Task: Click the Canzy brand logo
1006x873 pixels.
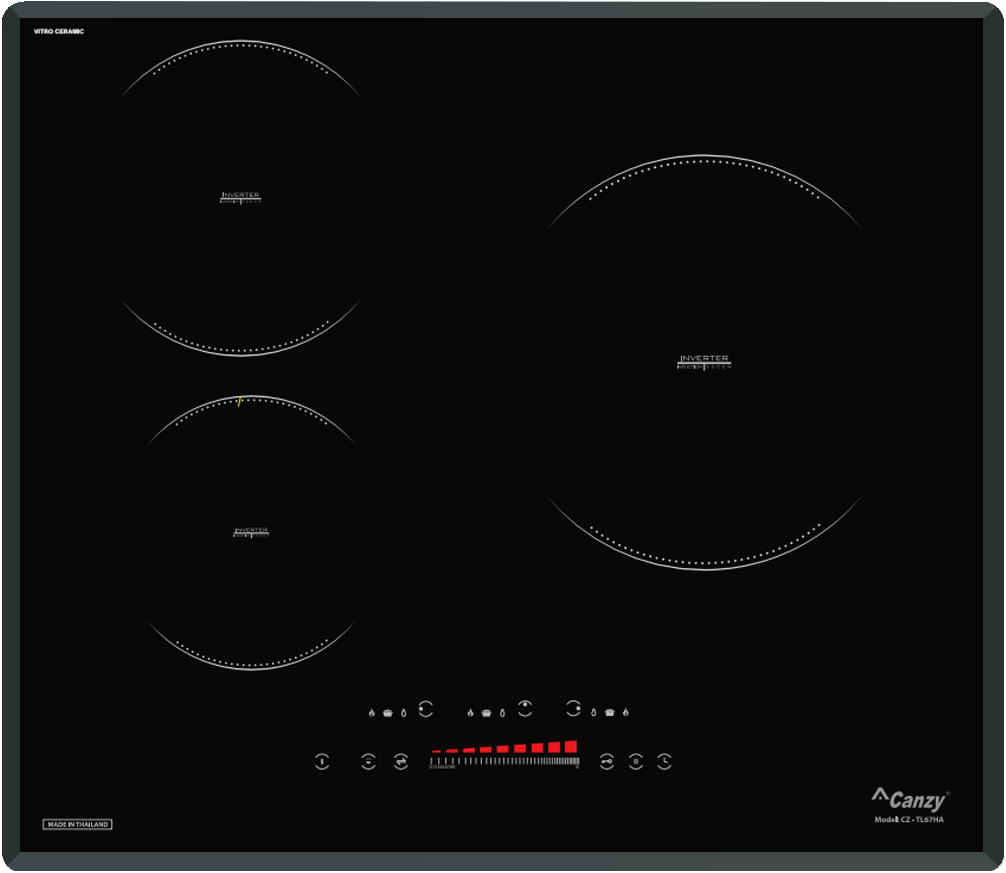Action: [x=910, y=799]
